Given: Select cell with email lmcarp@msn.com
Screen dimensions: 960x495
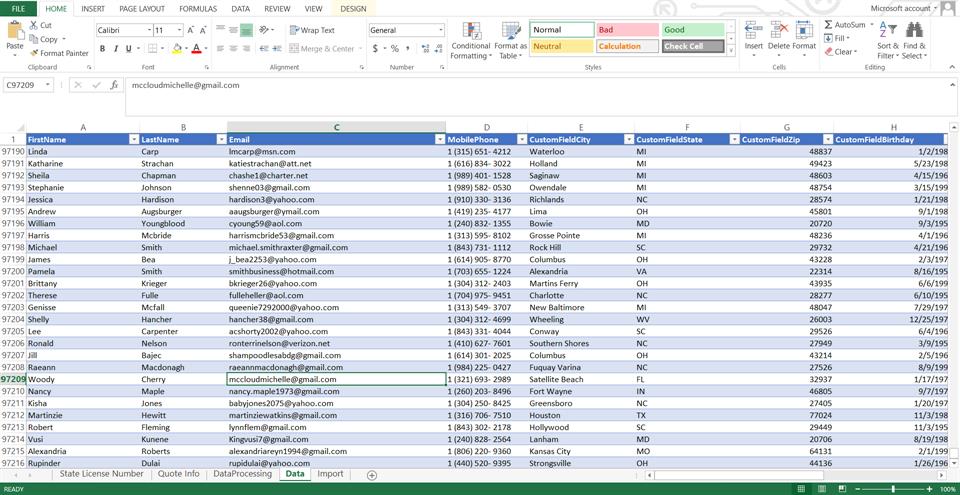Looking at the screenshot, I should click(336, 151).
